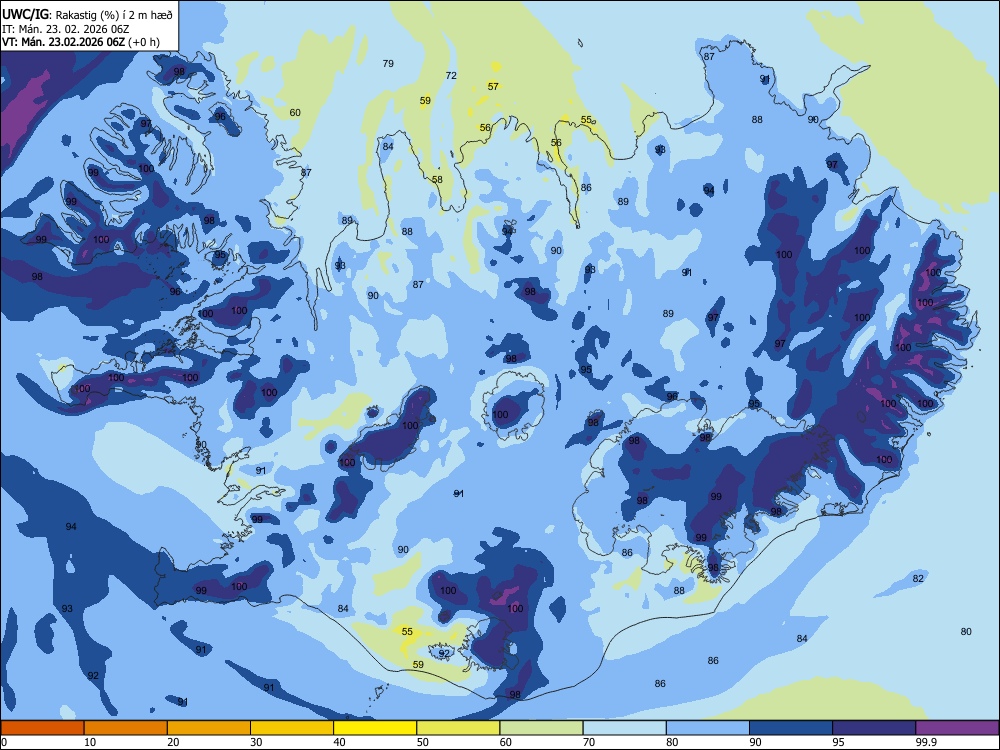Image resolution: width=1000 pixels, height=750 pixels.
Task: Click the orange 10–20 legend swatch
Action: (x=126, y=728)
